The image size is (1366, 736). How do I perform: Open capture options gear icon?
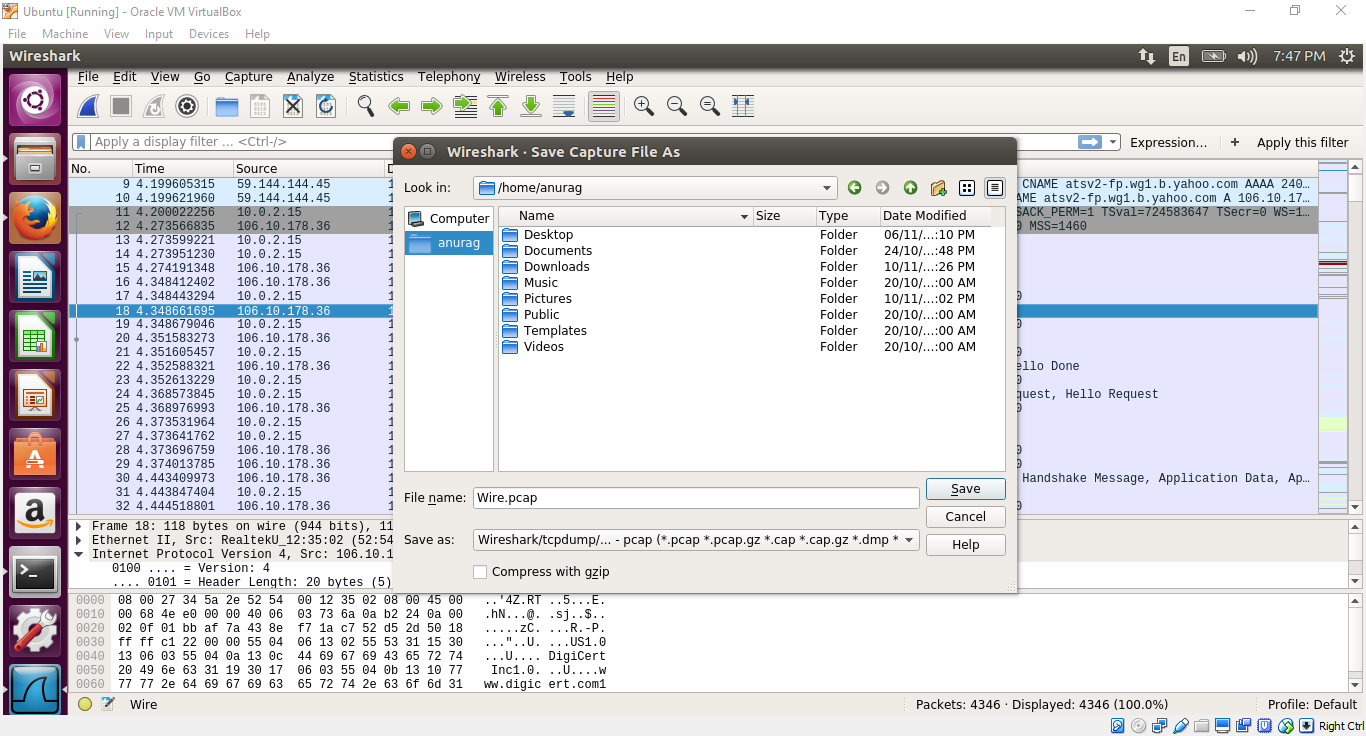[187, 106]
